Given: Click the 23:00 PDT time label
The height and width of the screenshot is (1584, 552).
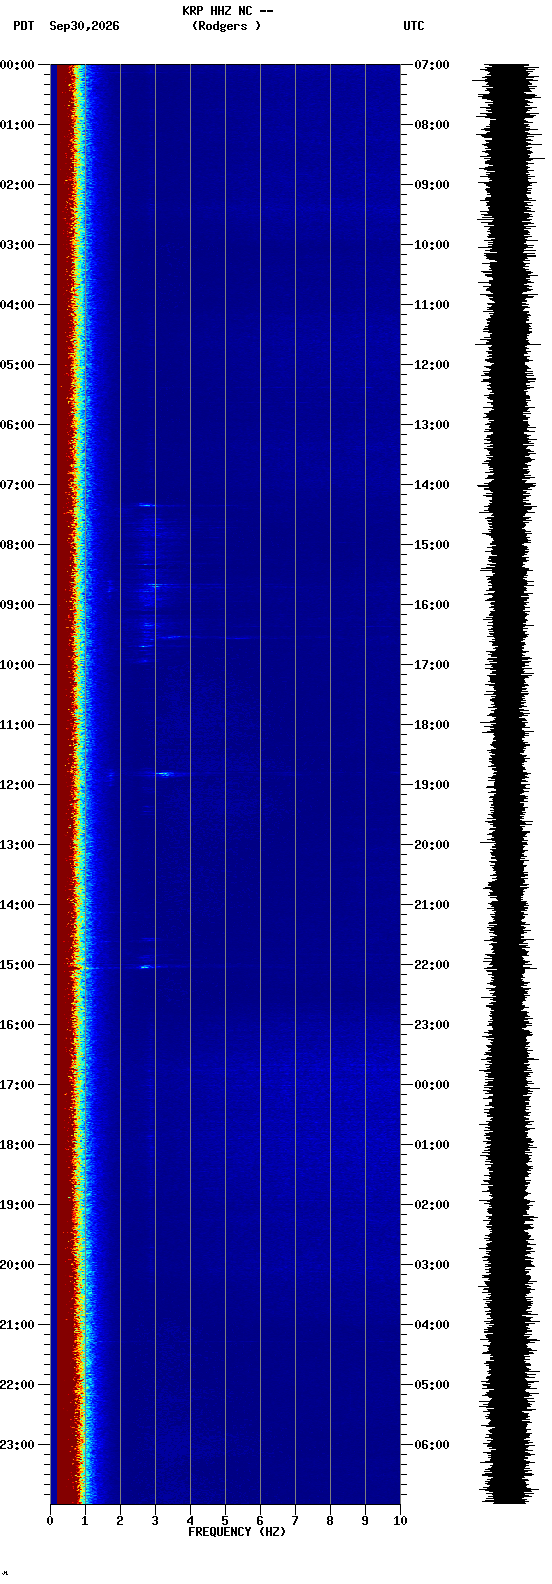Looking at the screenshot, I should click(18, 1445).
